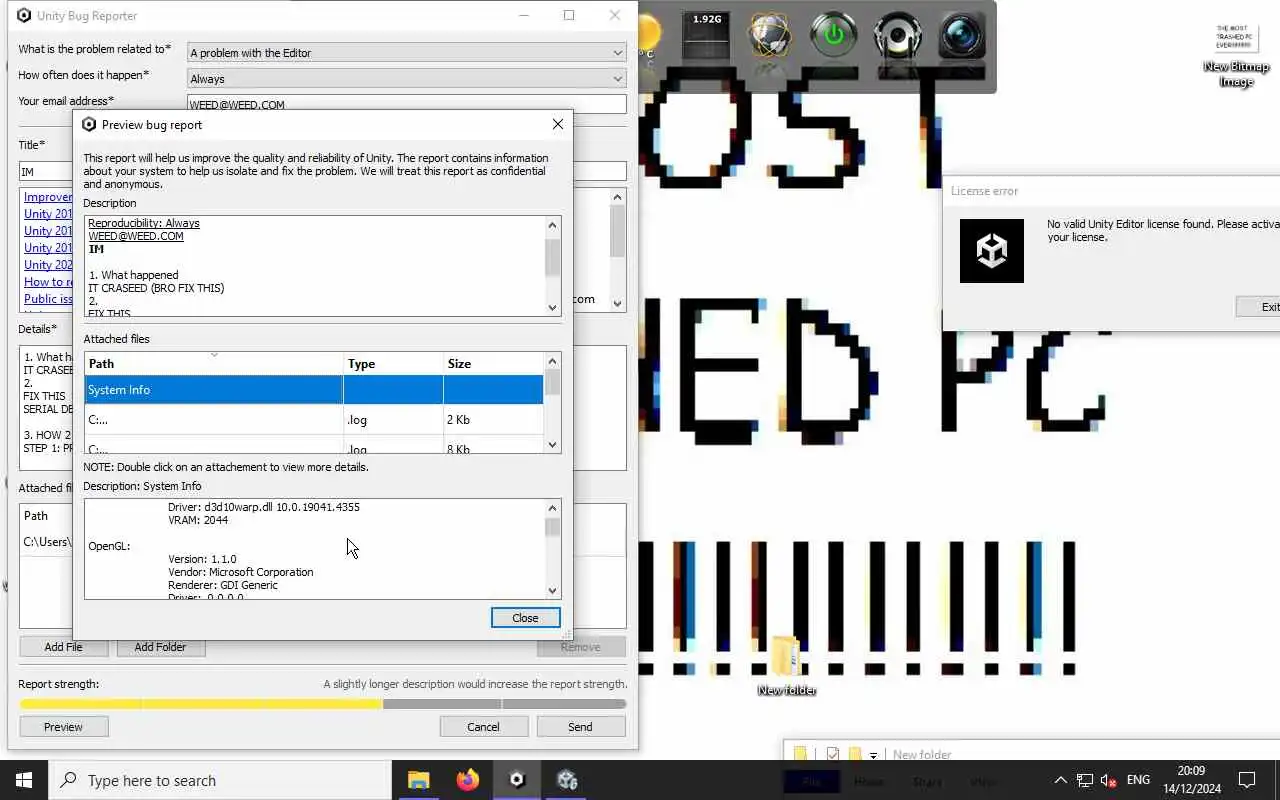Click the Unity Hub taskbar icon
Image resolution: width=1280 pixels, height=800 pixels.
pos(567,780)
